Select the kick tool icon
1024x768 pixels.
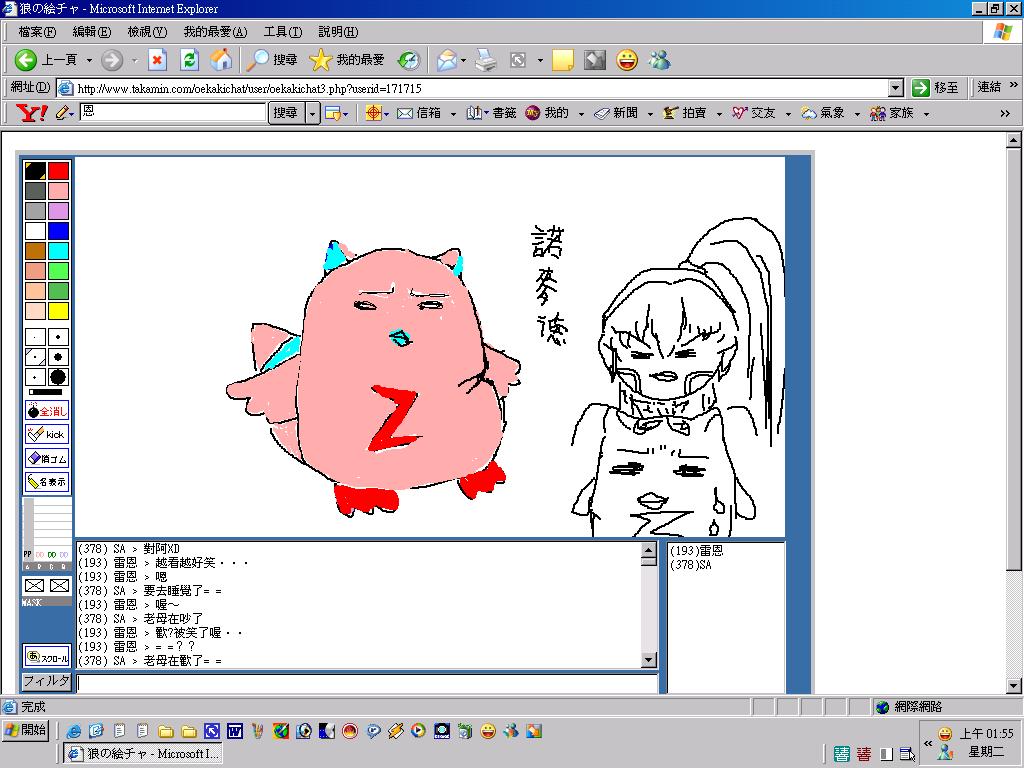tap(47, 434)
